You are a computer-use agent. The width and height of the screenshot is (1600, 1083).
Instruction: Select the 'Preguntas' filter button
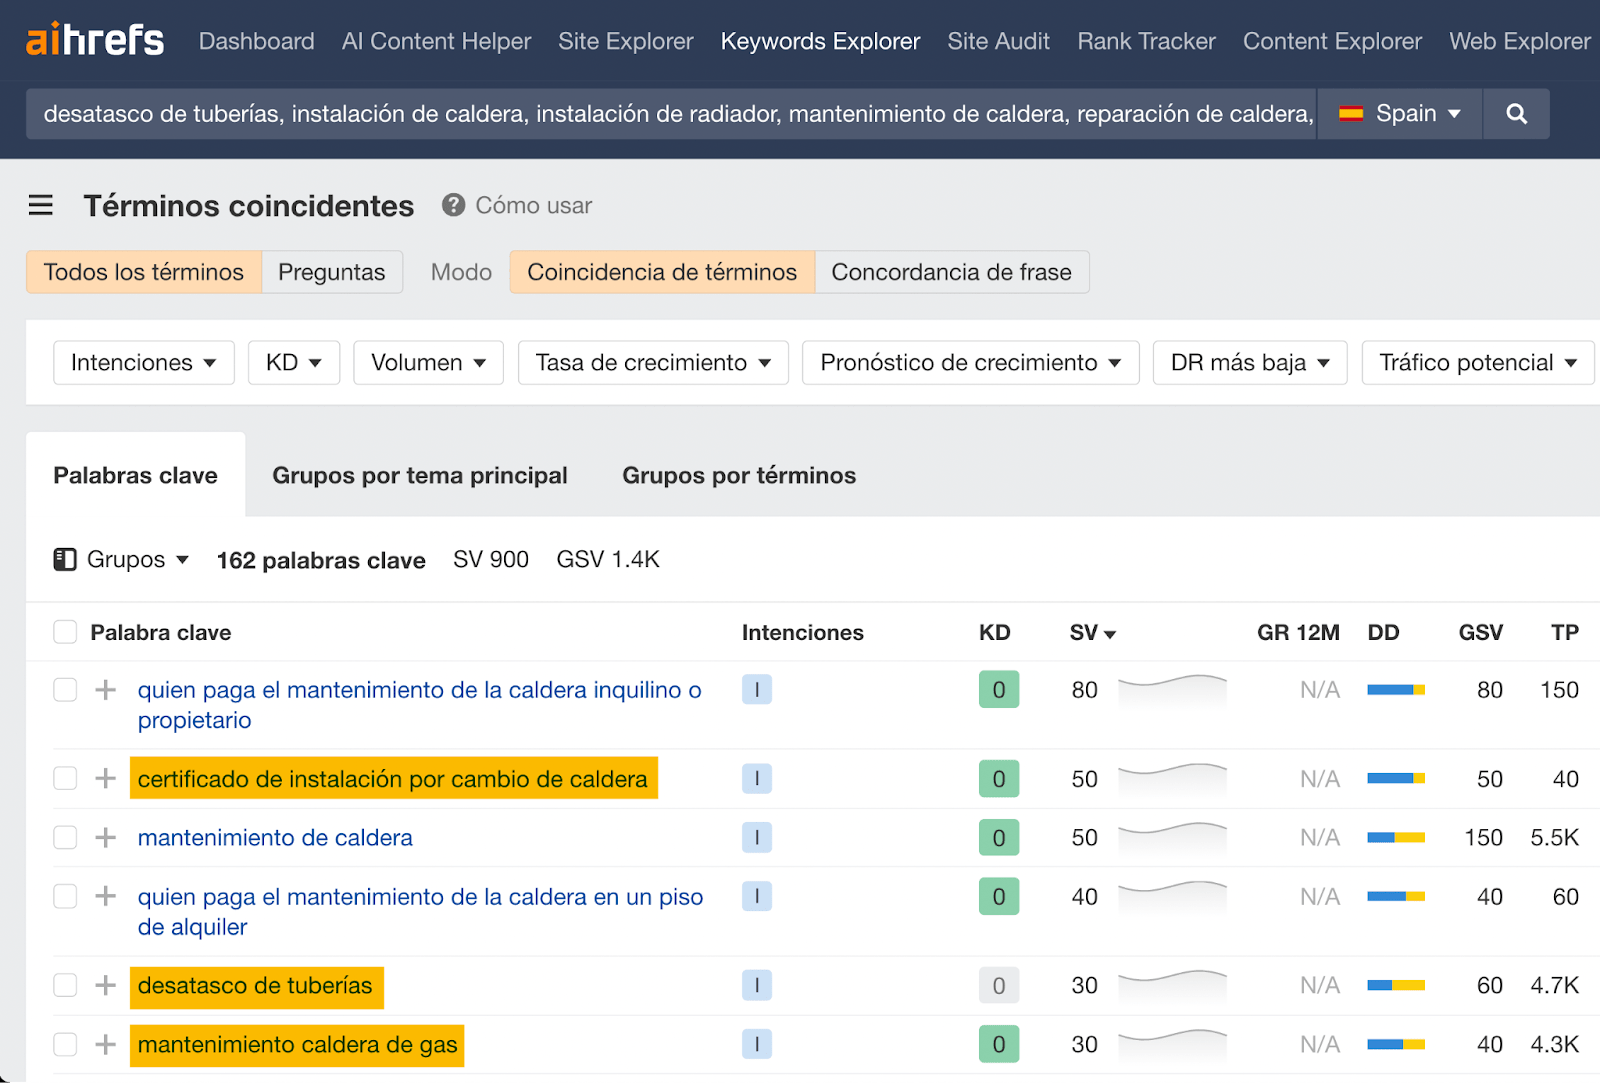(331, 271)
